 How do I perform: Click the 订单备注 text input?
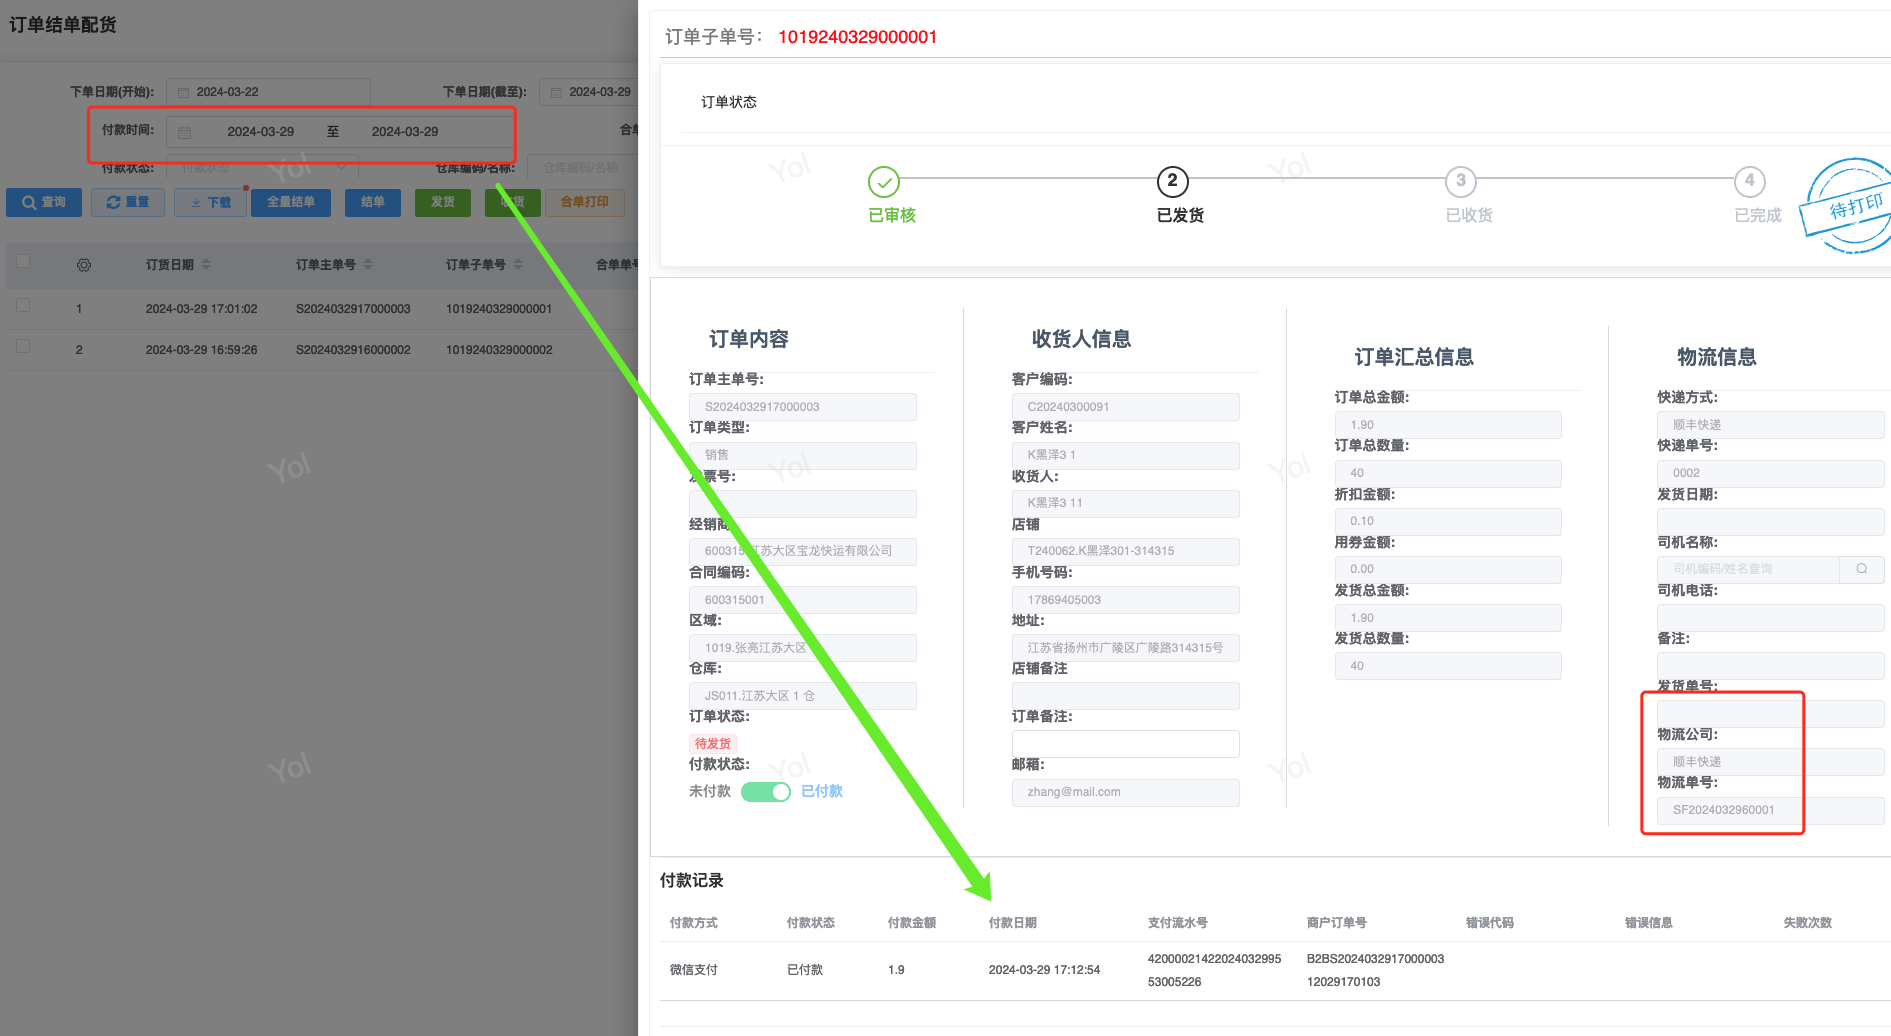pos(1125,744)
